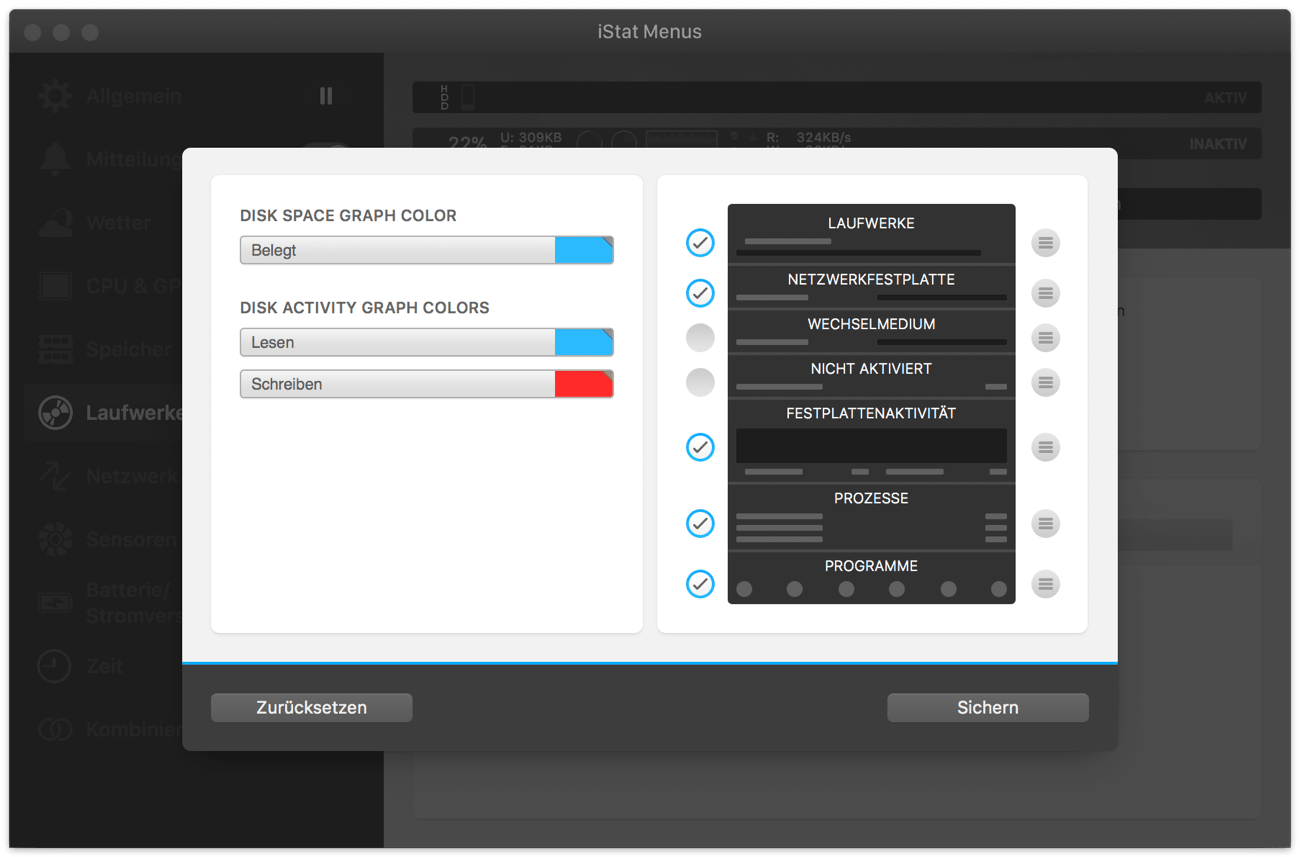Screen dimensions: 1300x857
Task: Select the Wechselmedium preview section
Action: click(871, 331)
